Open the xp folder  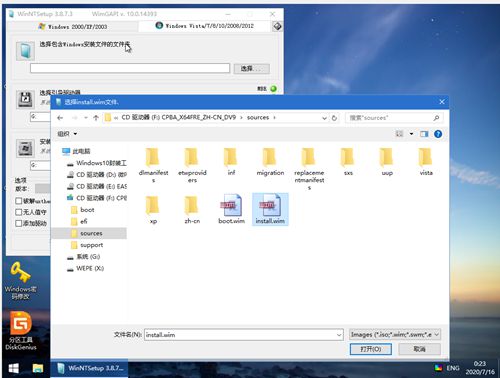153,210
